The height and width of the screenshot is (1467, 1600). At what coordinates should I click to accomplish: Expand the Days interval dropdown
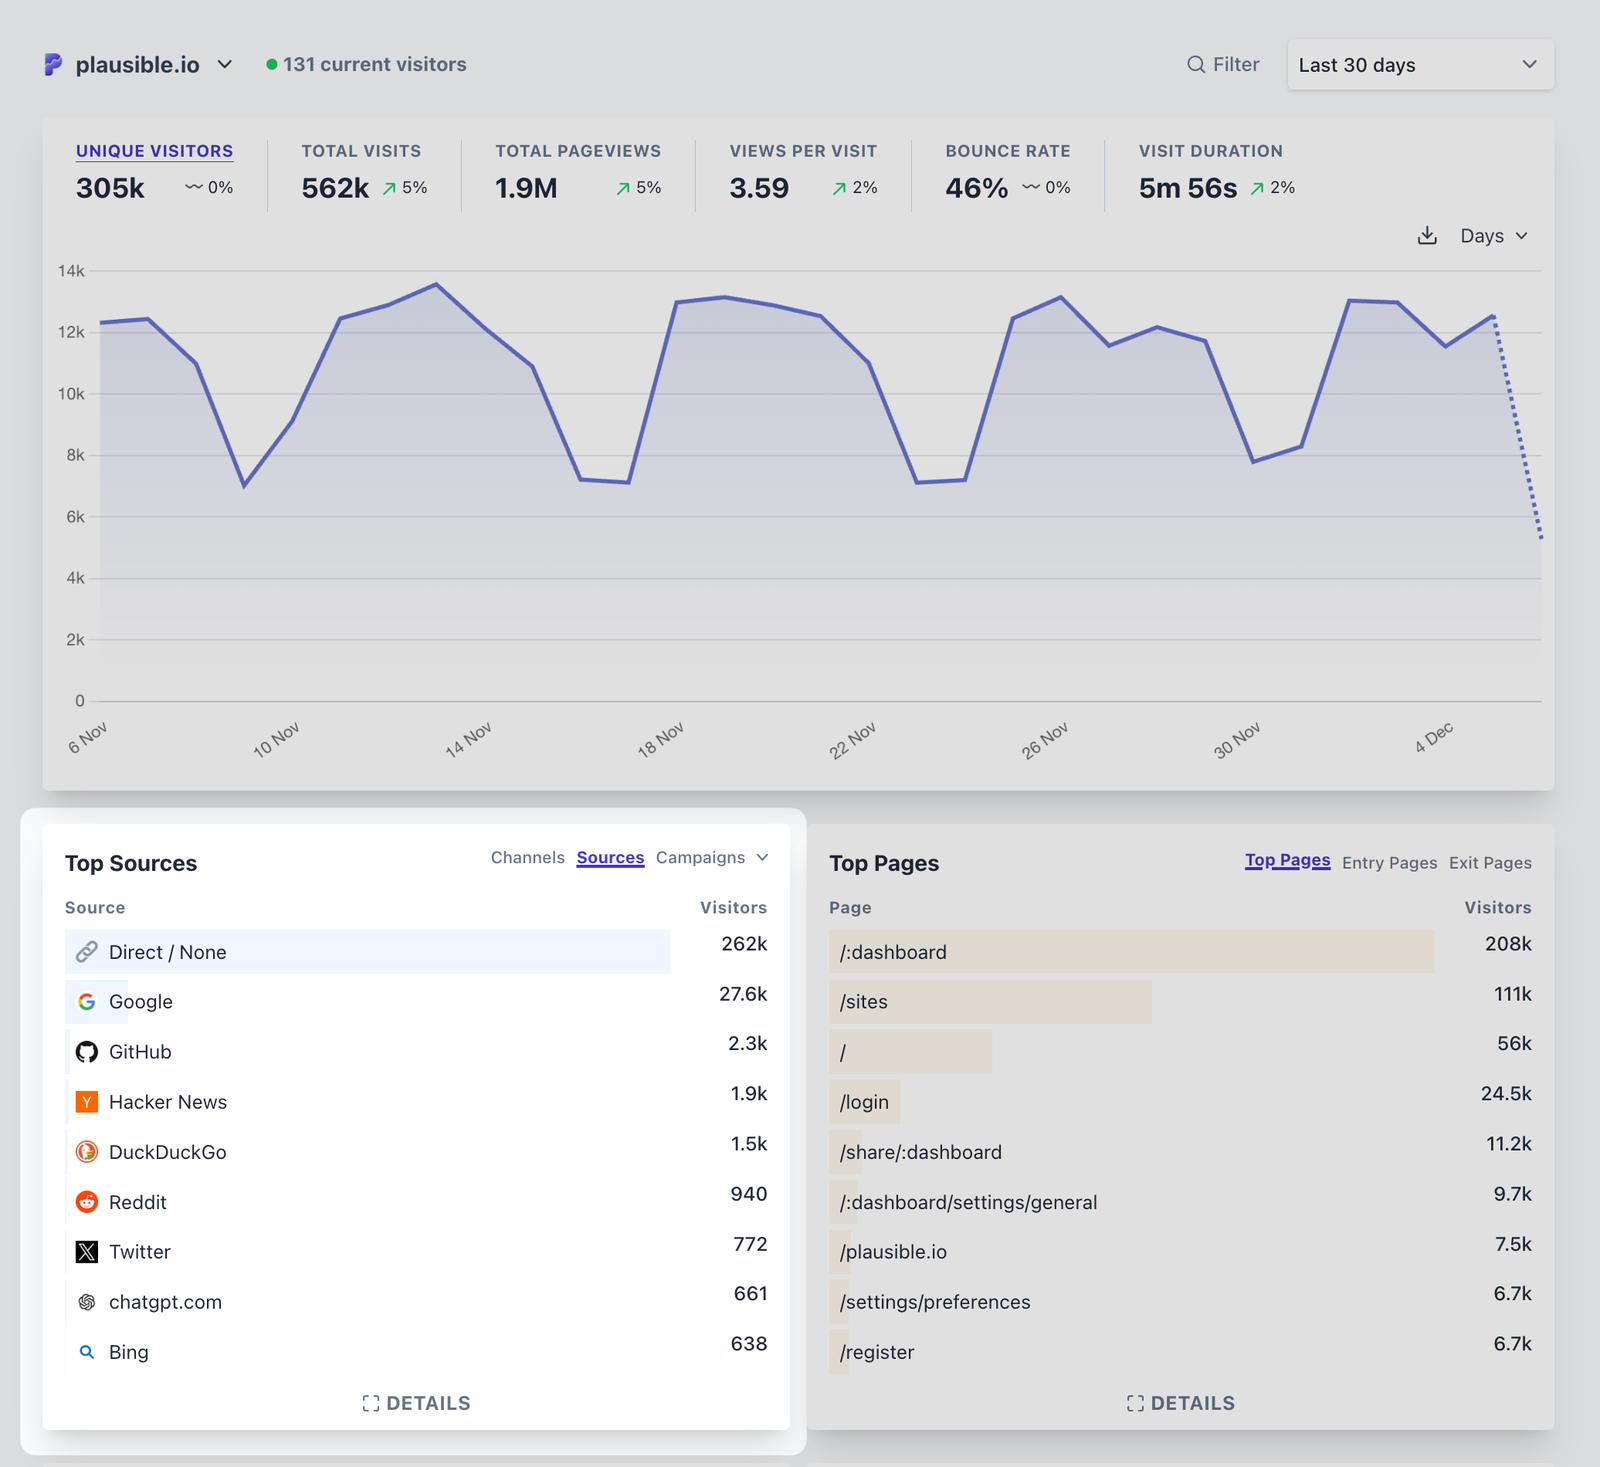tap(1493, 236)
